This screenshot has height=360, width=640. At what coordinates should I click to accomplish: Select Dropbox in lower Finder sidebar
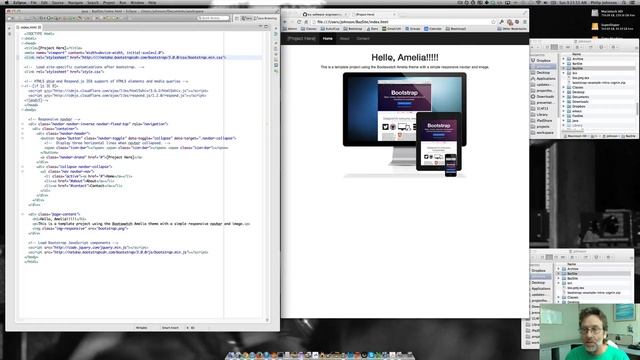click(539, 271)
